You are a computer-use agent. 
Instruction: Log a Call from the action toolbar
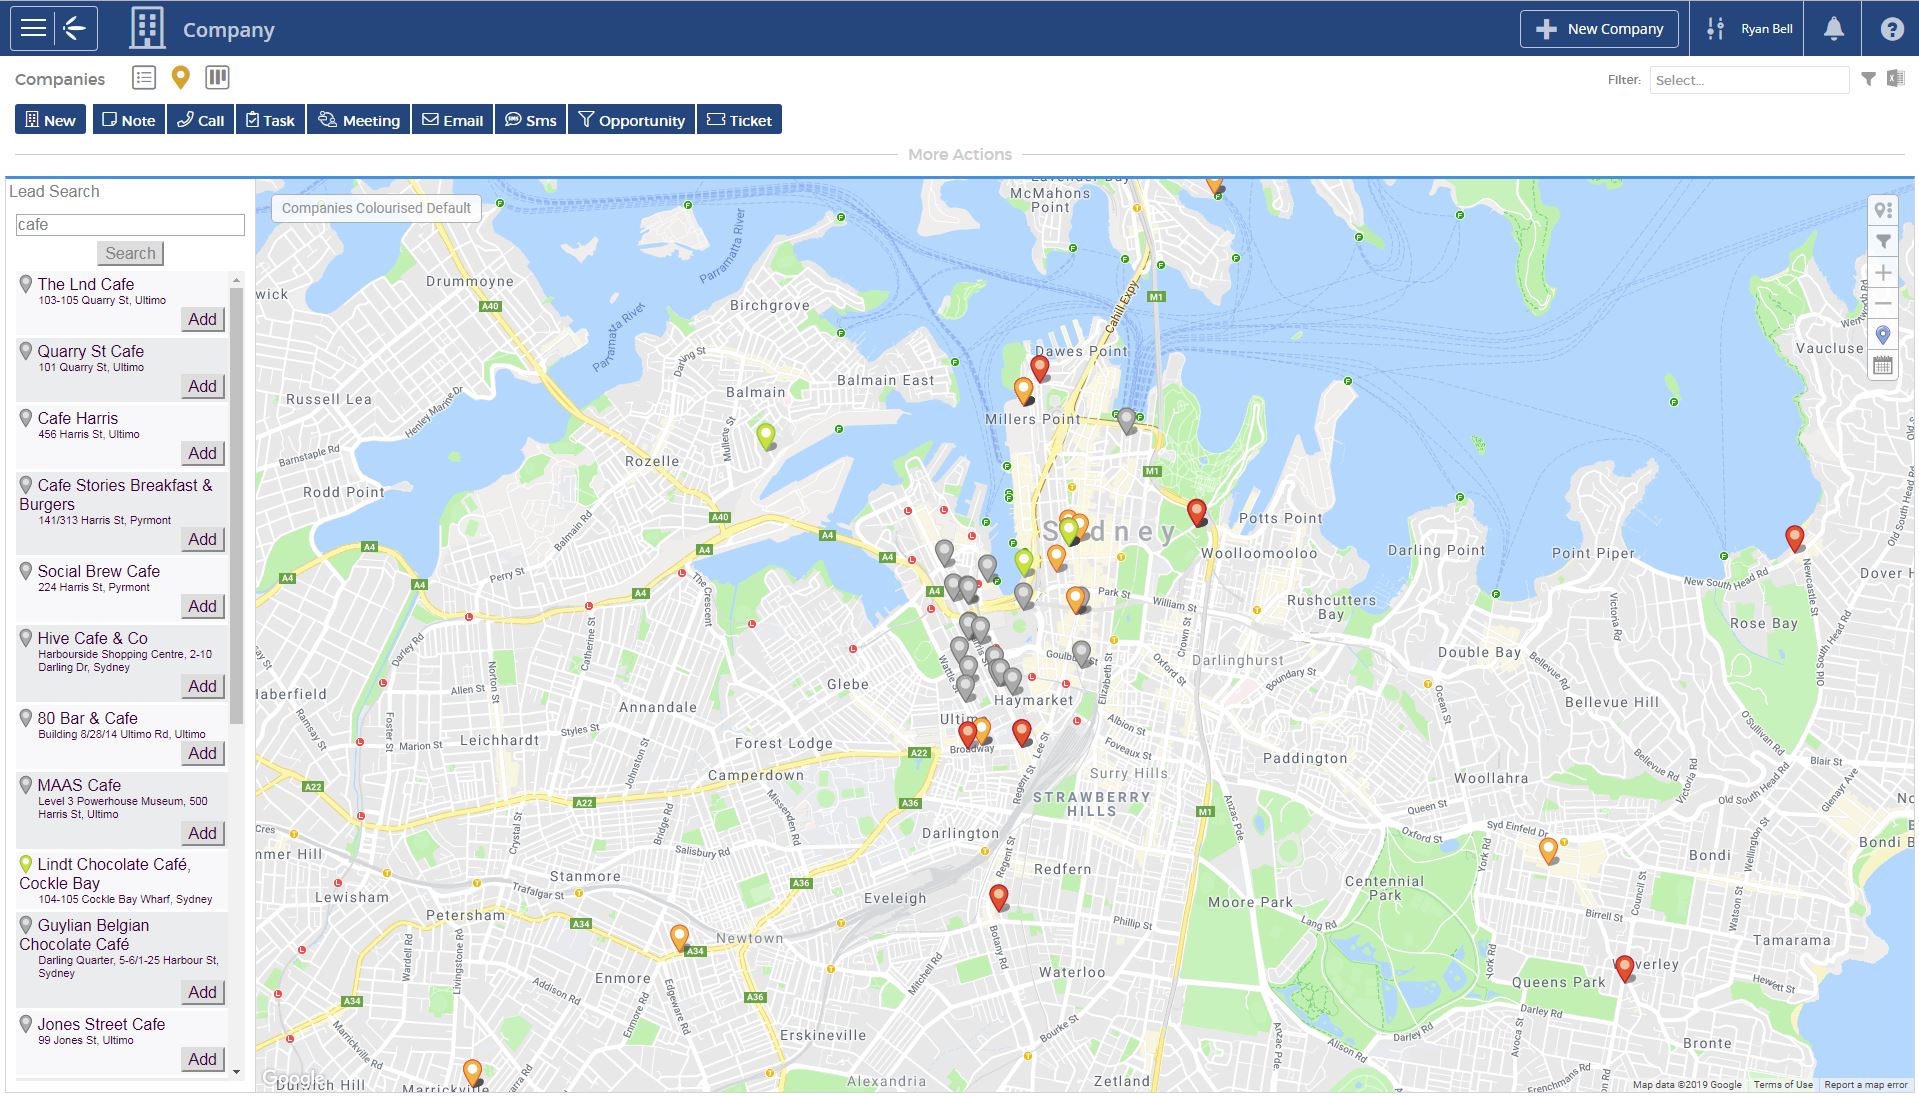click(200, 120)
